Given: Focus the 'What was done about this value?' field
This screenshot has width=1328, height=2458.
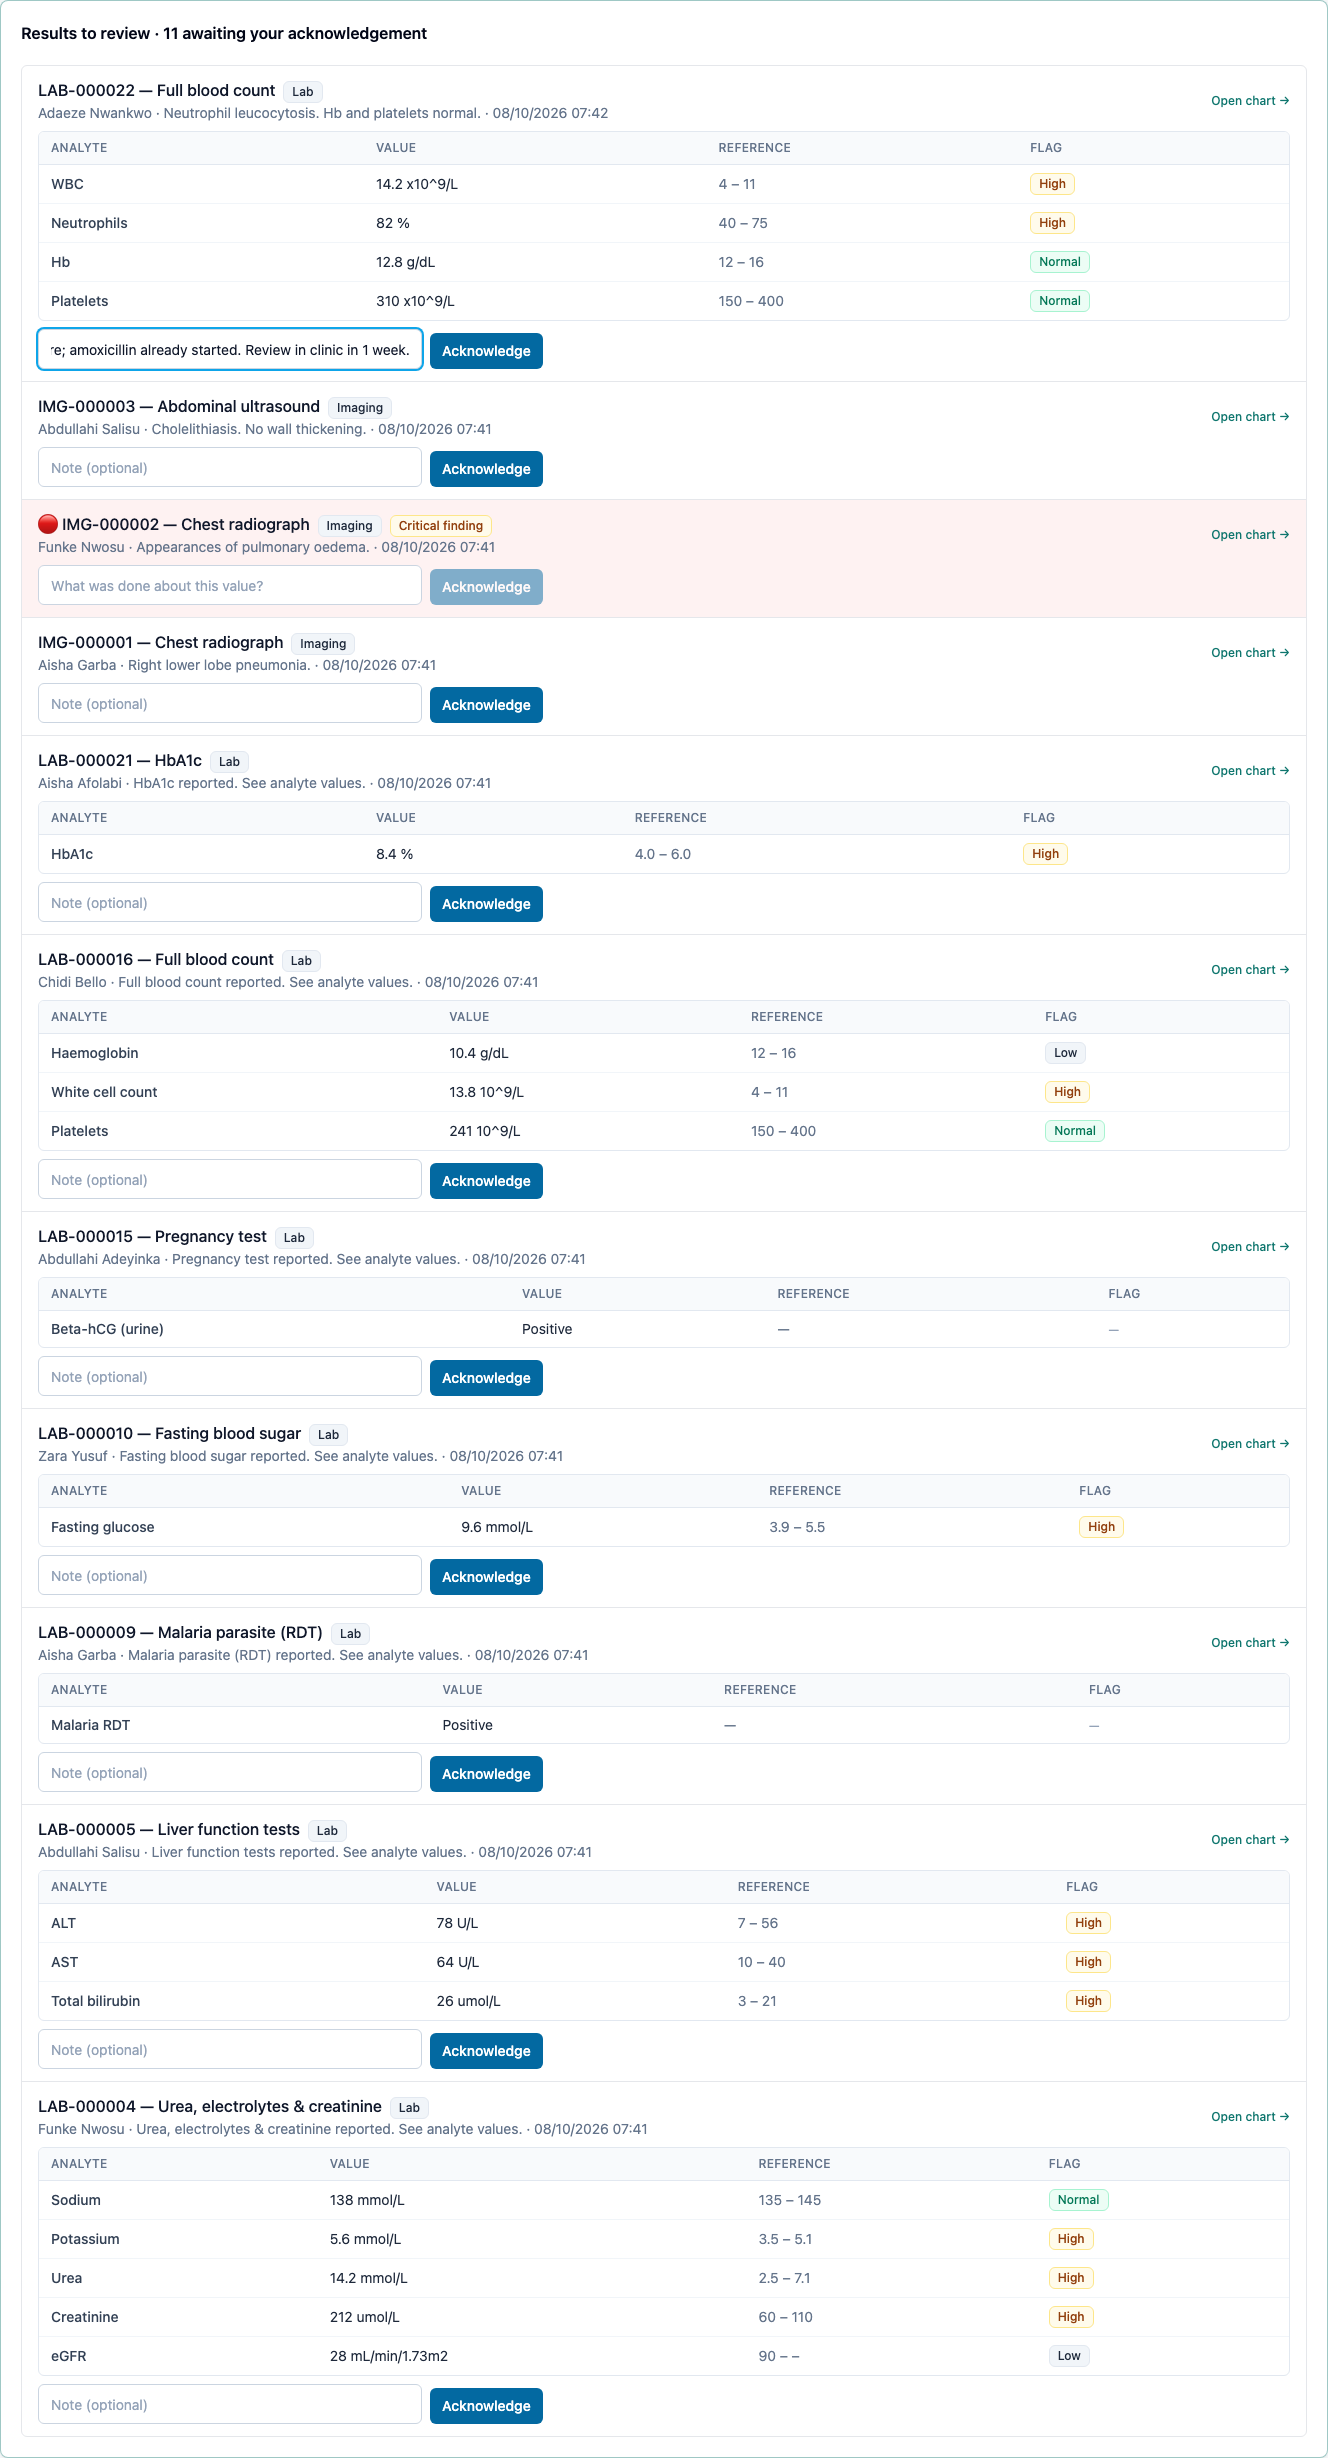Looking at the screenshot, I should tap(230, 586).
